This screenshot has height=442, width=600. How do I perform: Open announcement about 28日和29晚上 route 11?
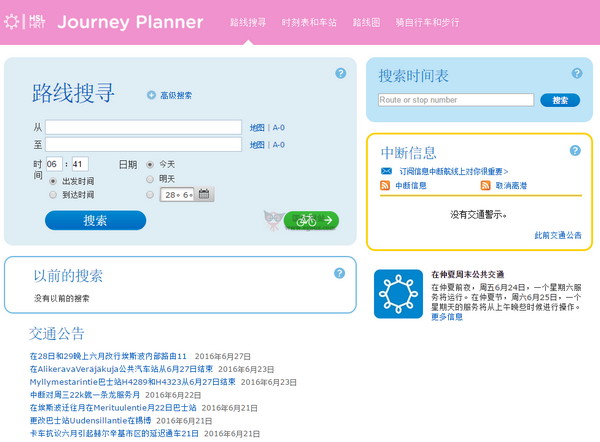108,356
